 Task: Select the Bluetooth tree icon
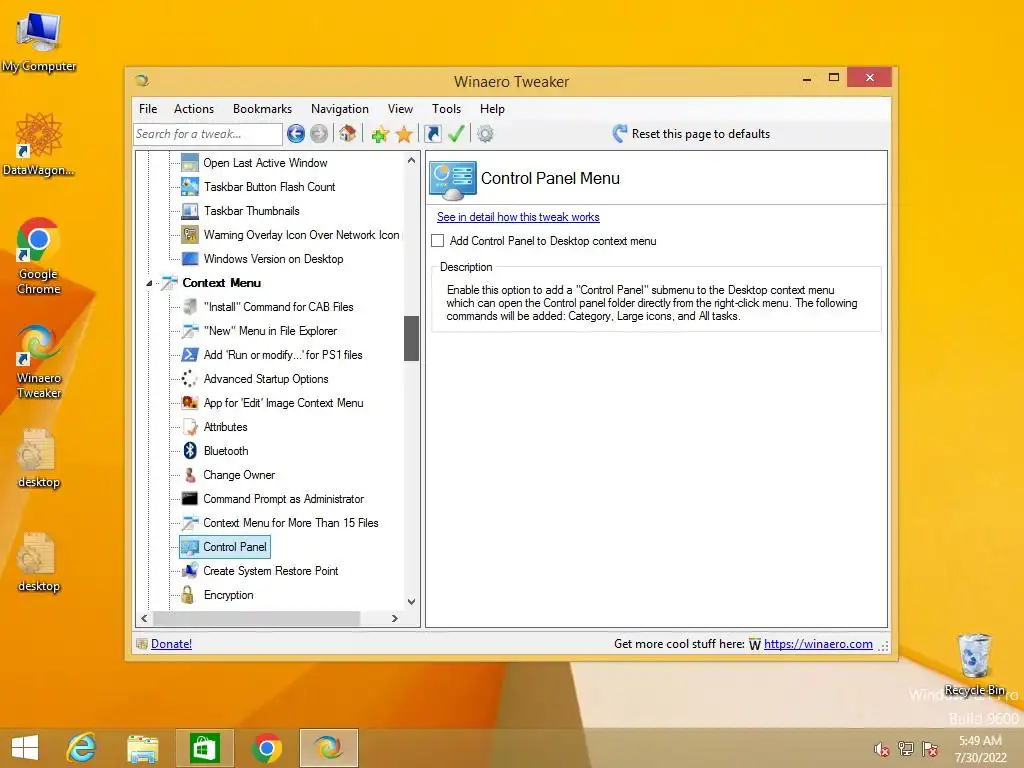point(189,451)
